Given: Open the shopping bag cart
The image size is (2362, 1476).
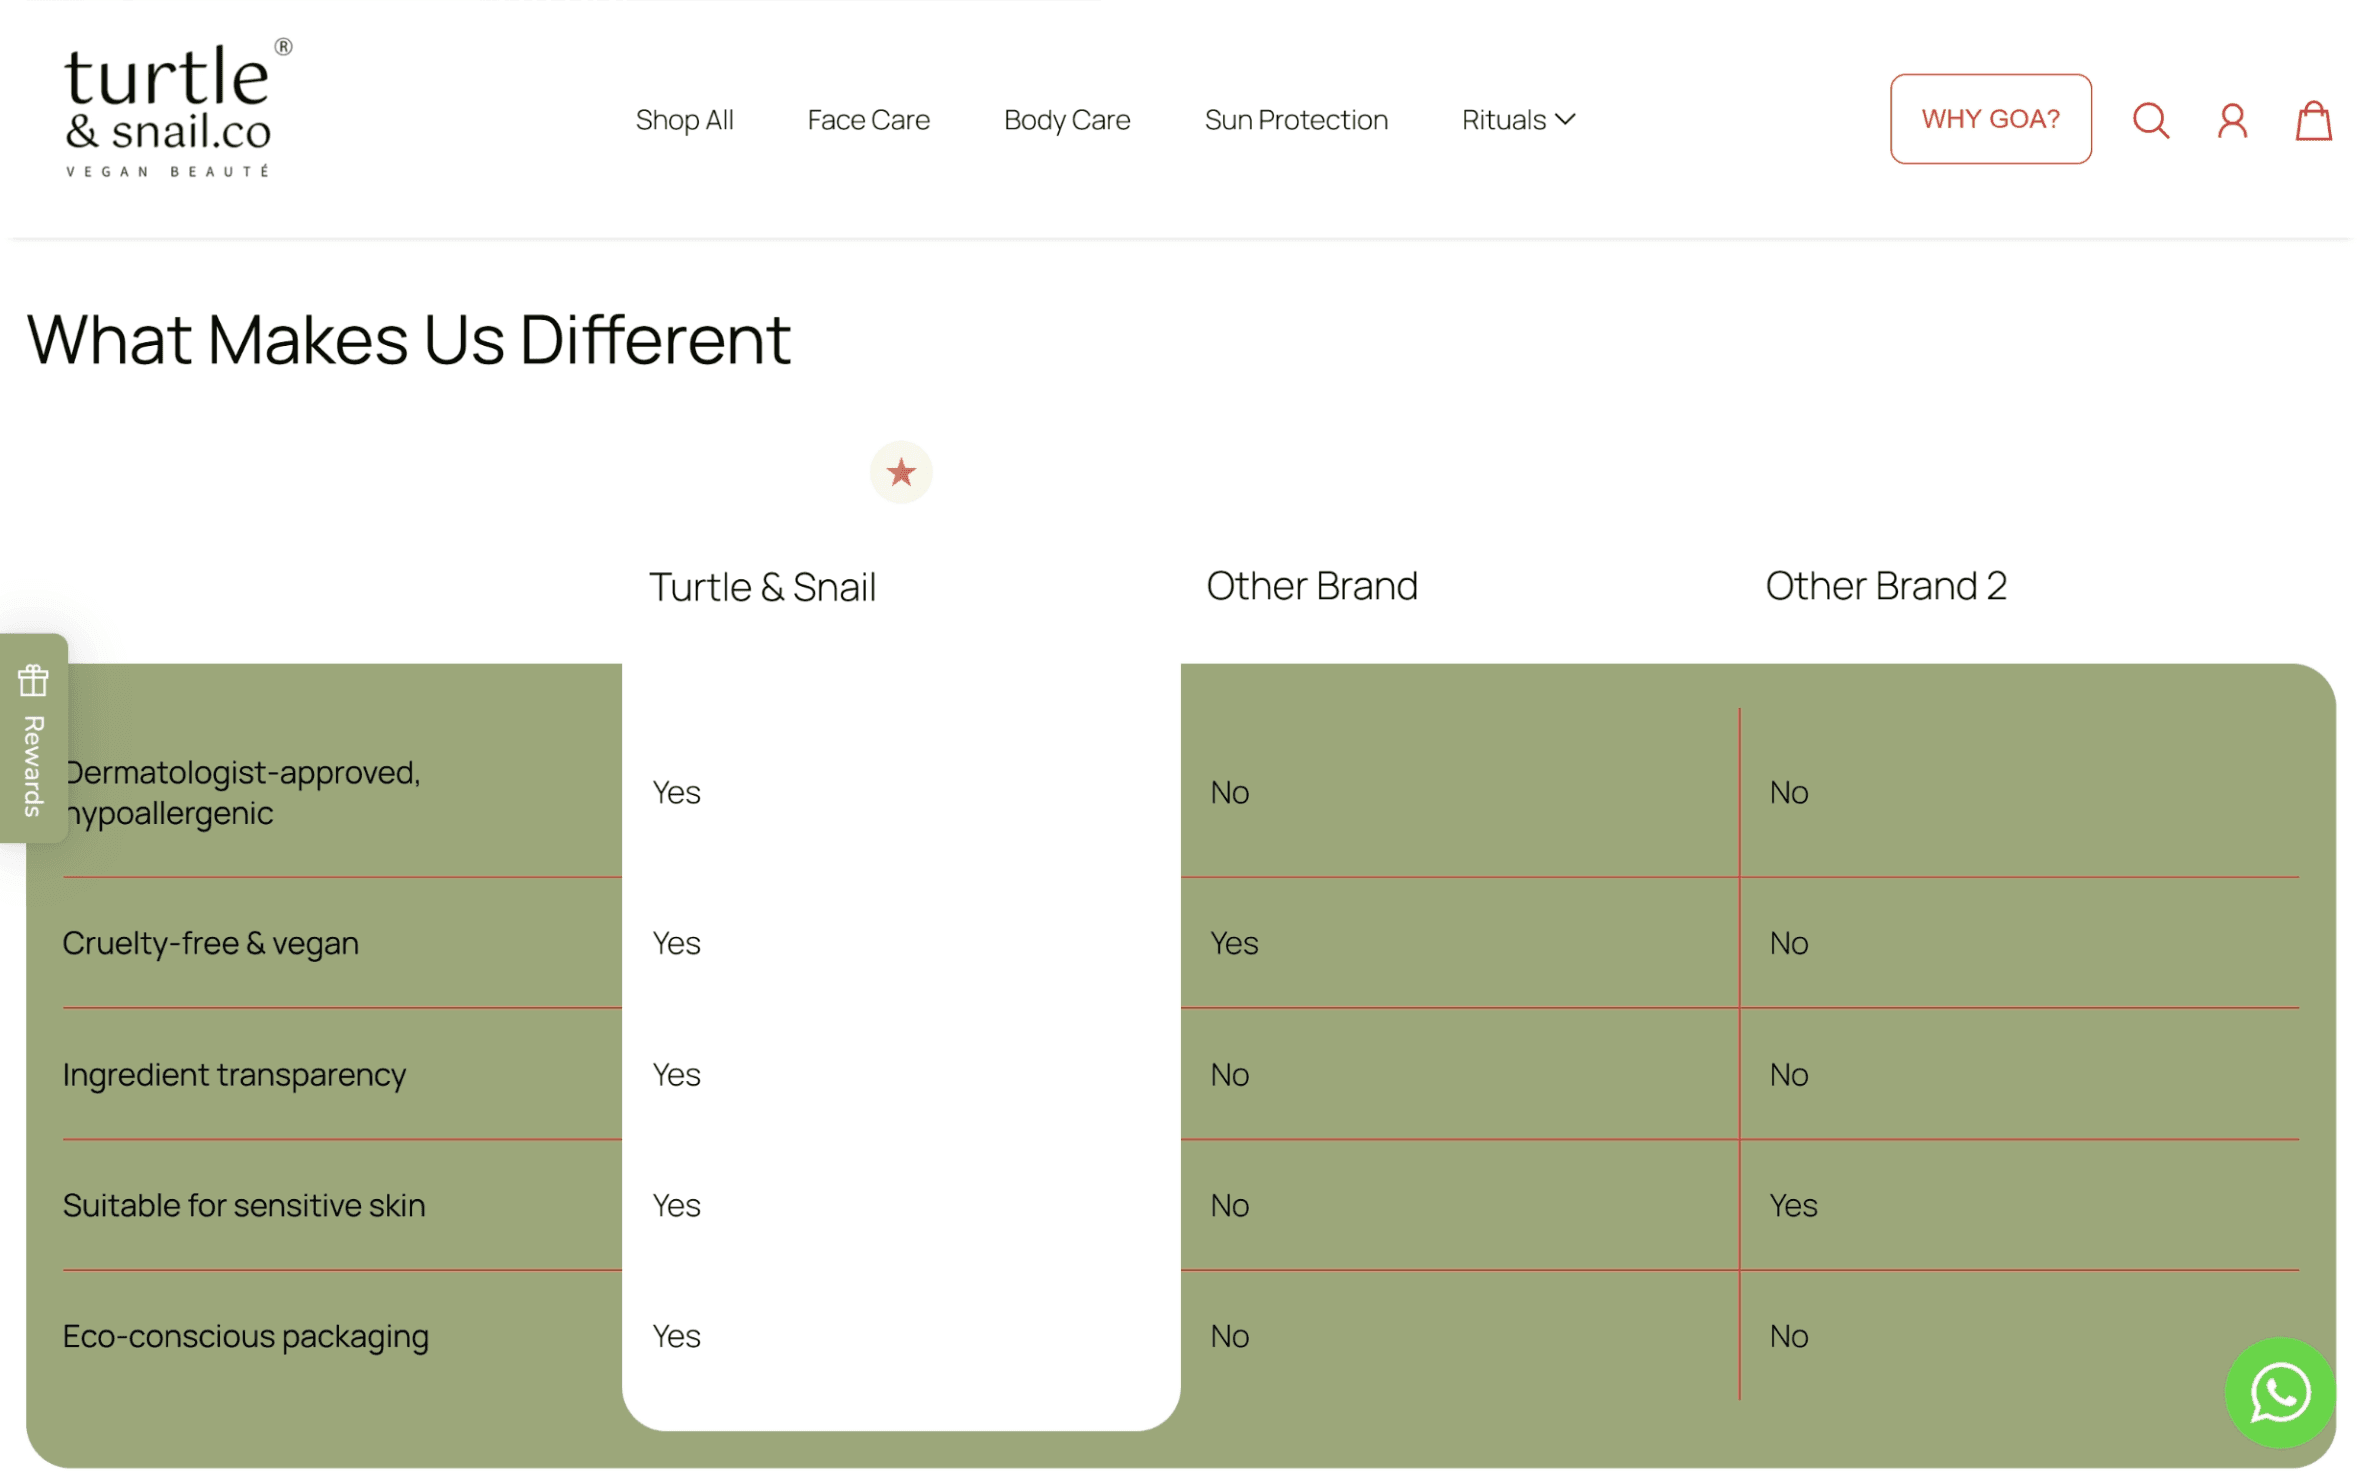Looking at the screenshot, I should [2313, 121].
